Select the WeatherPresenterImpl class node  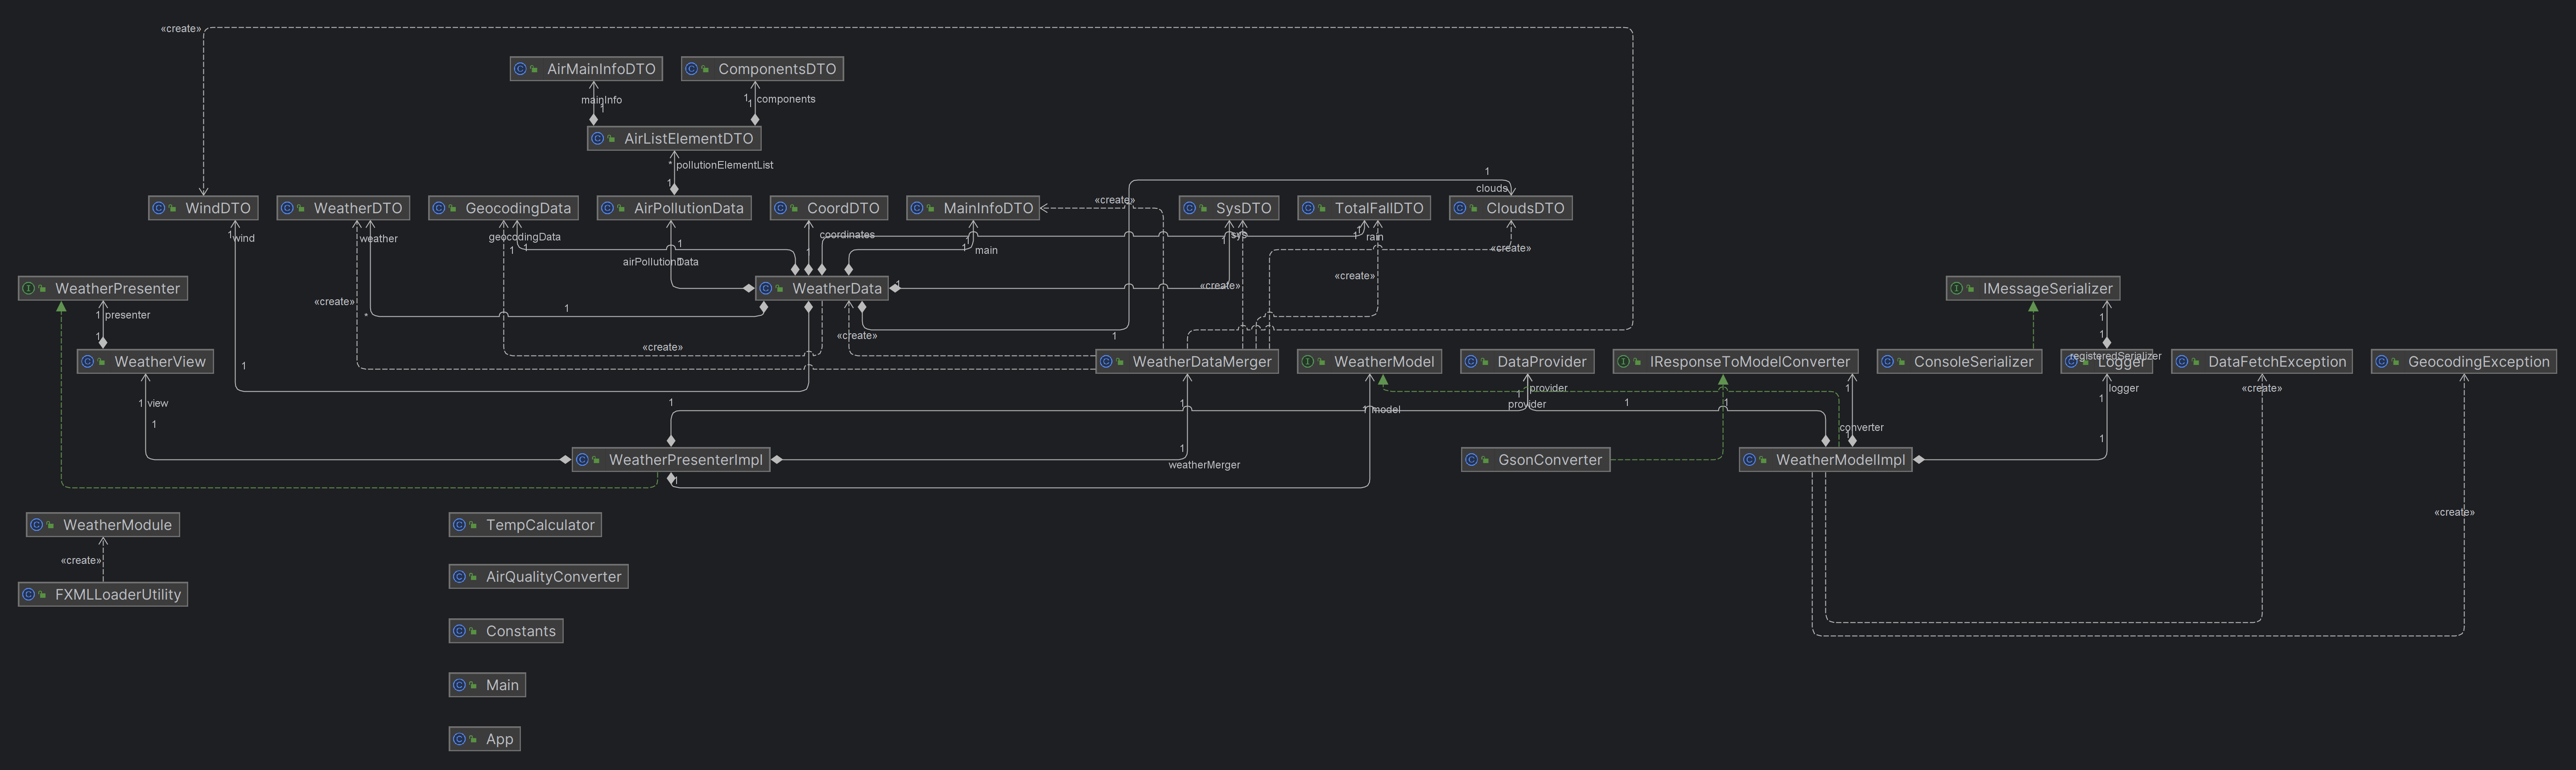pyautogui.click(x=685, y=460)
